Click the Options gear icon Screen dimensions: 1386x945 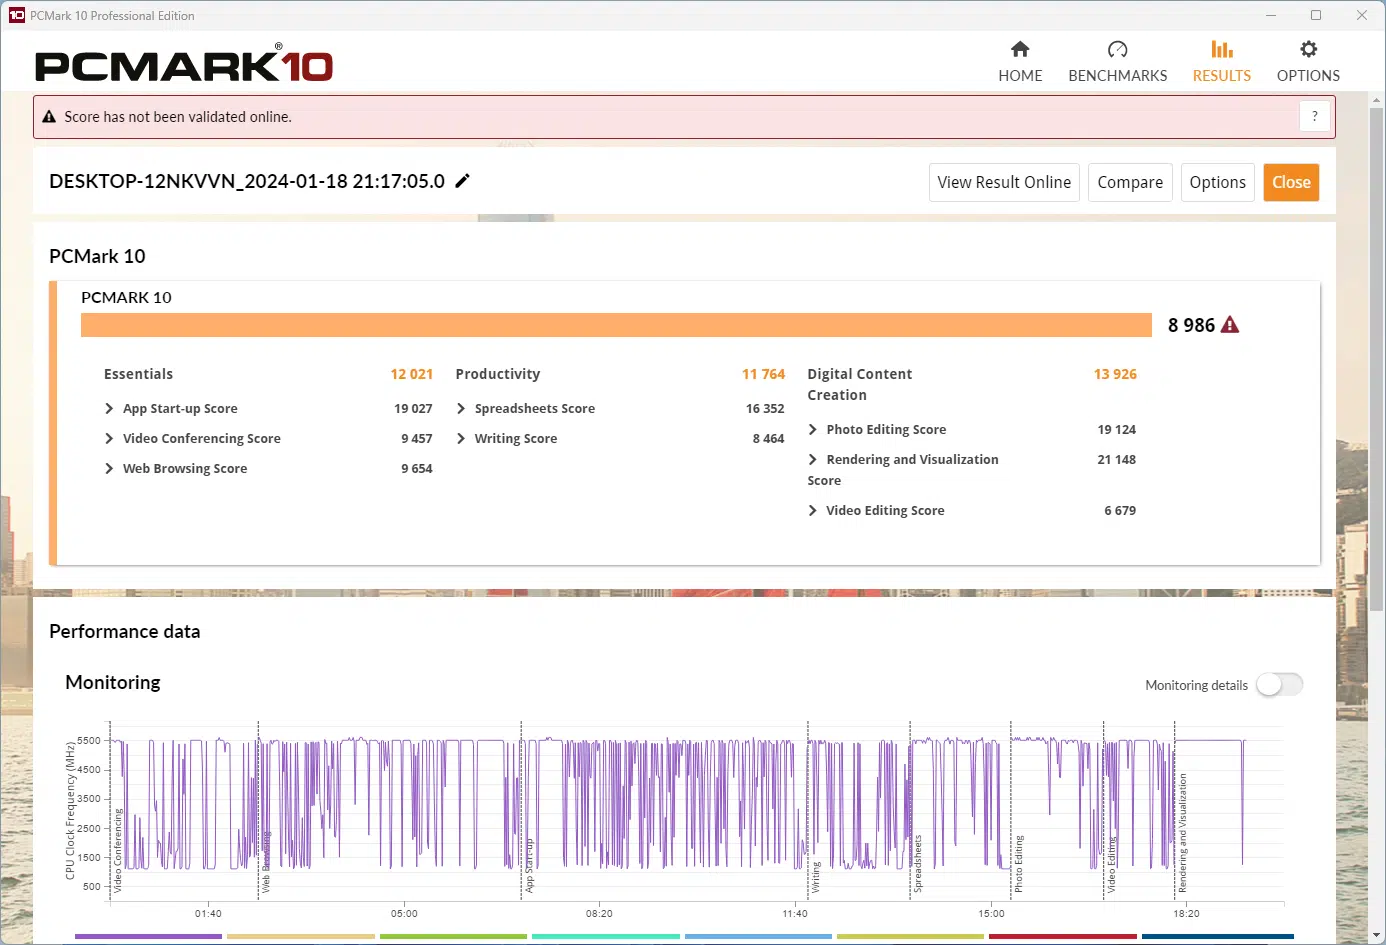[1308, 49]
